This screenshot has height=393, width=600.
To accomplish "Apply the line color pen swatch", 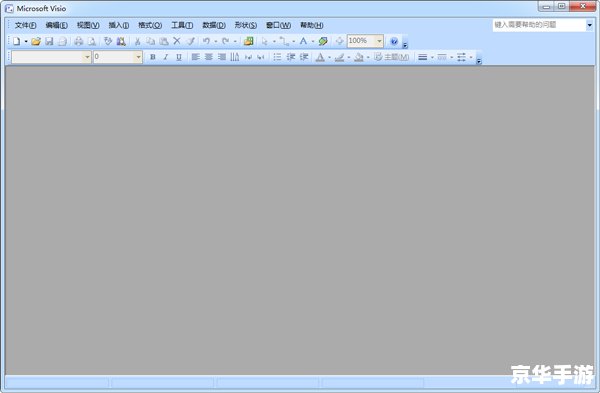I will coord(339,57).
